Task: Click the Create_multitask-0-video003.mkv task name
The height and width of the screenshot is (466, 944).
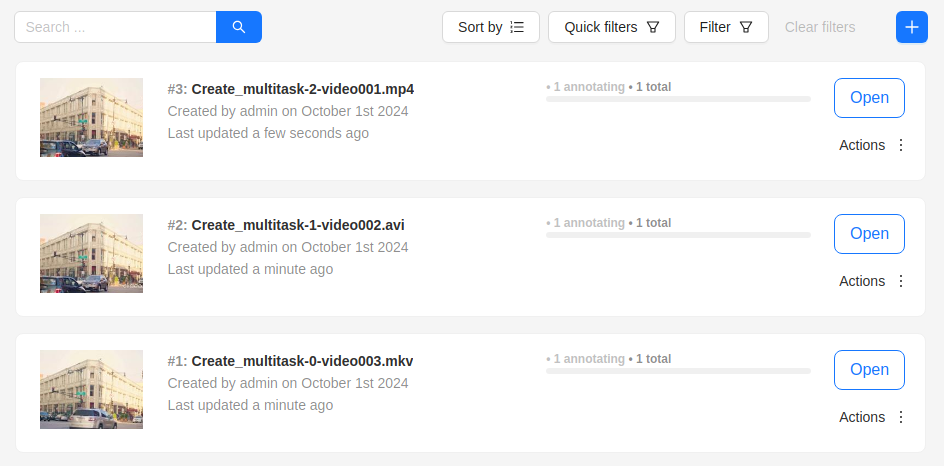Action: pos(302,361)
